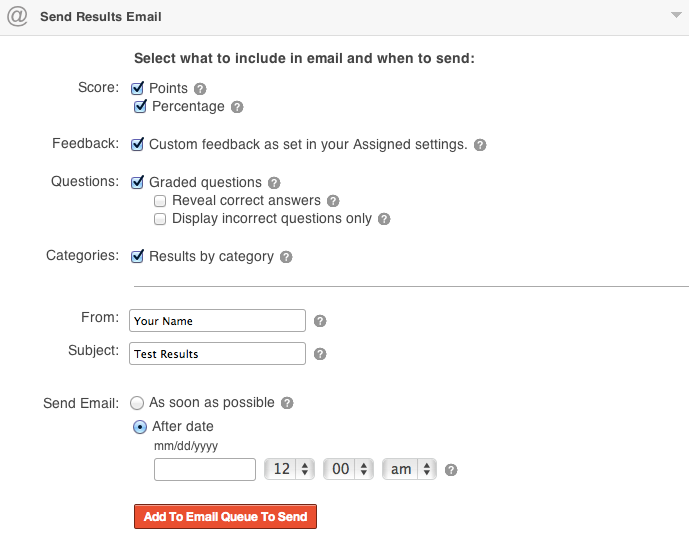This screenshot has height=555, width=689.
Task: Uncheck the Points checkbox
Action: (138, 88)
